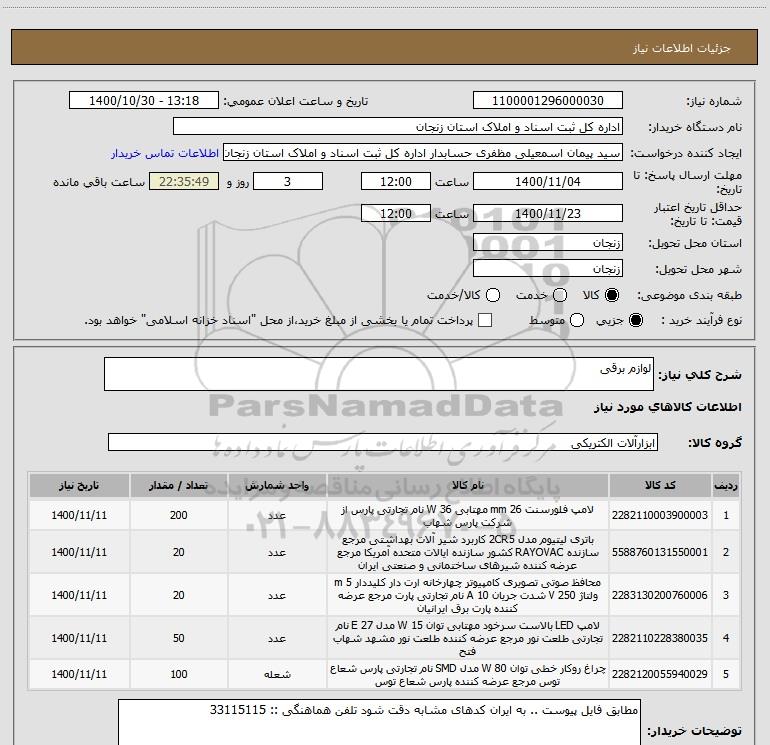Click product code 2282120055940029
Image resolution: width=770 pixels, height=745 pixels.
660,674
